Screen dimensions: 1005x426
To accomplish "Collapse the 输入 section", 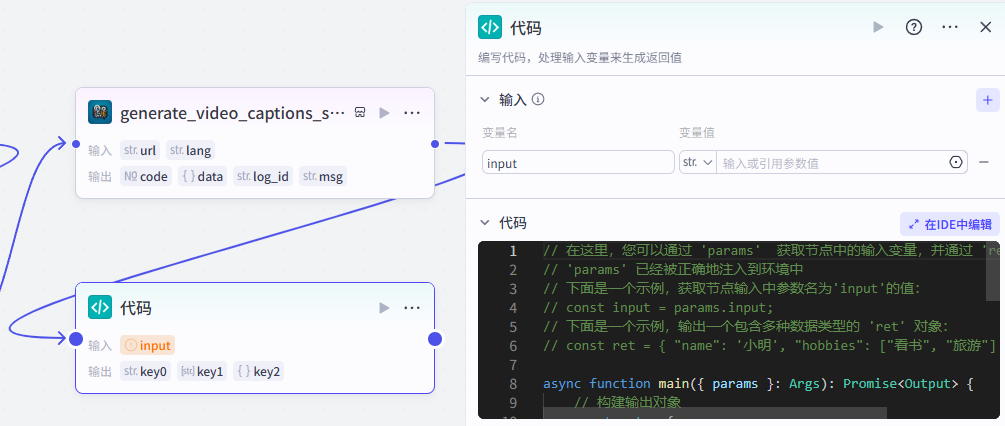I will pos(485,100).
